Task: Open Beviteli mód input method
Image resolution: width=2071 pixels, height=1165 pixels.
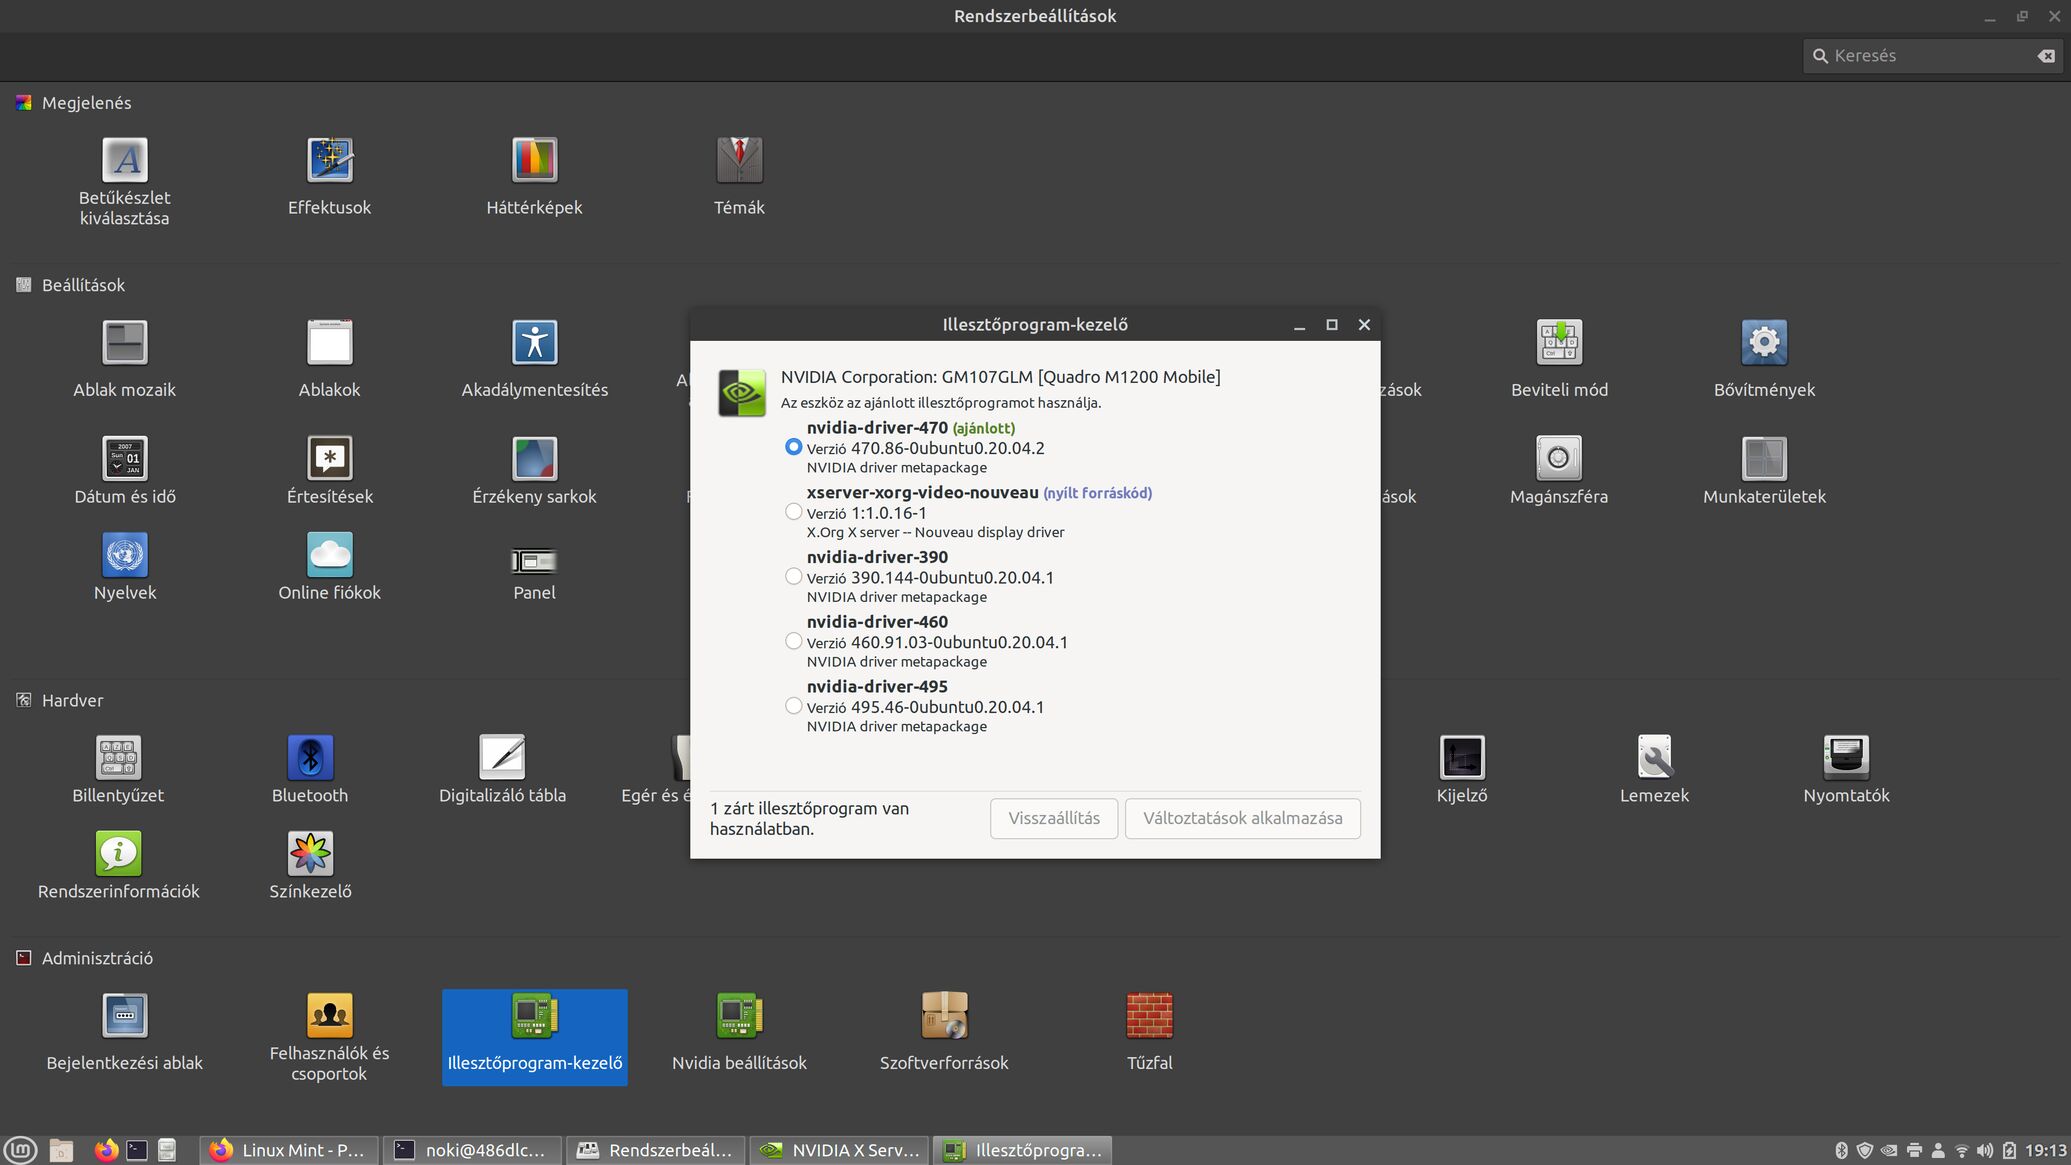Action: tap(1559, 359)
